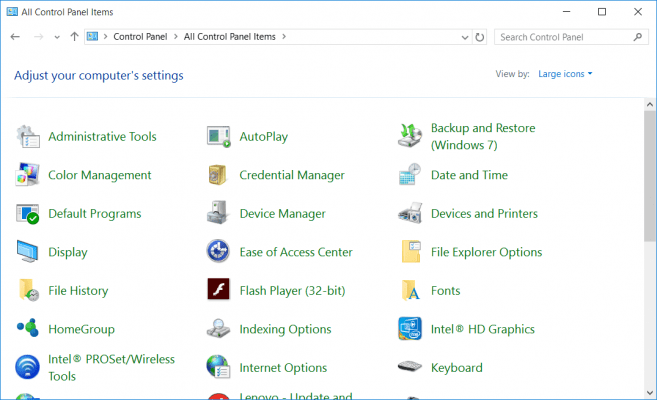657x400 pixels.
Task: Expand the address bar history dropdown
Action: coord(465,37)
